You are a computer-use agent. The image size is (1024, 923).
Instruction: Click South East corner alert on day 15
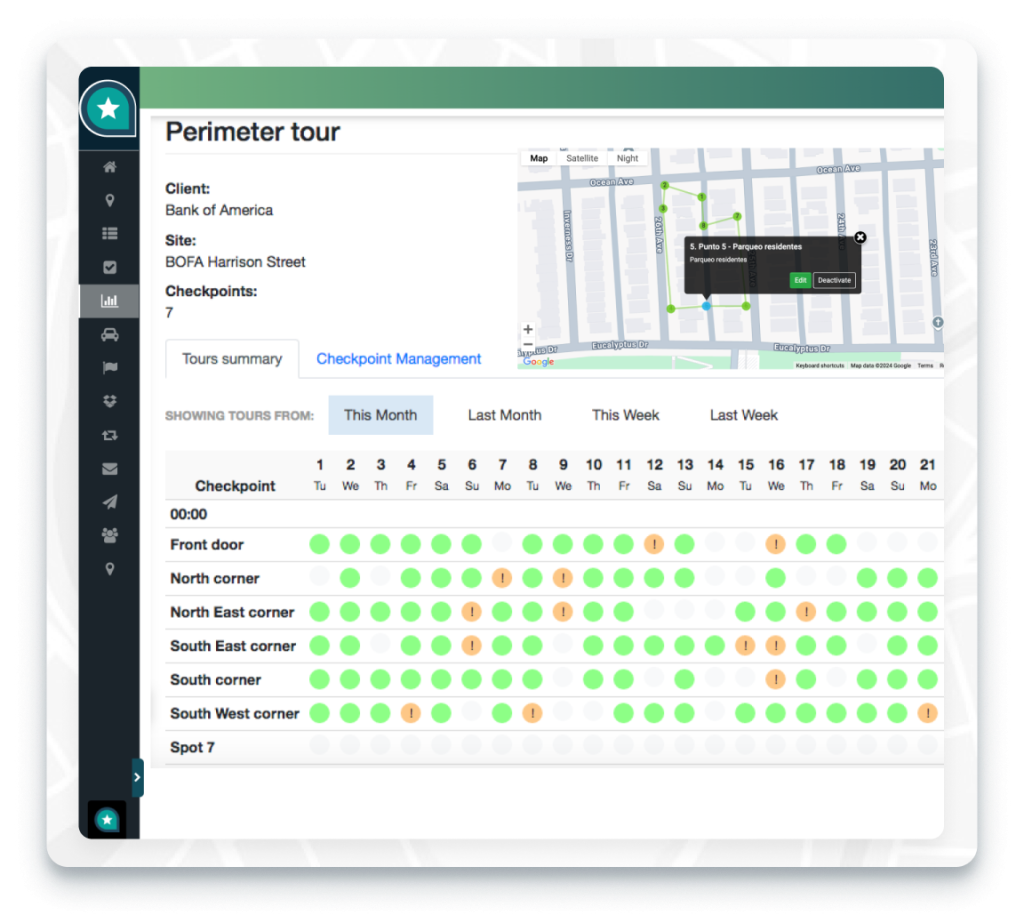point(745,646)
